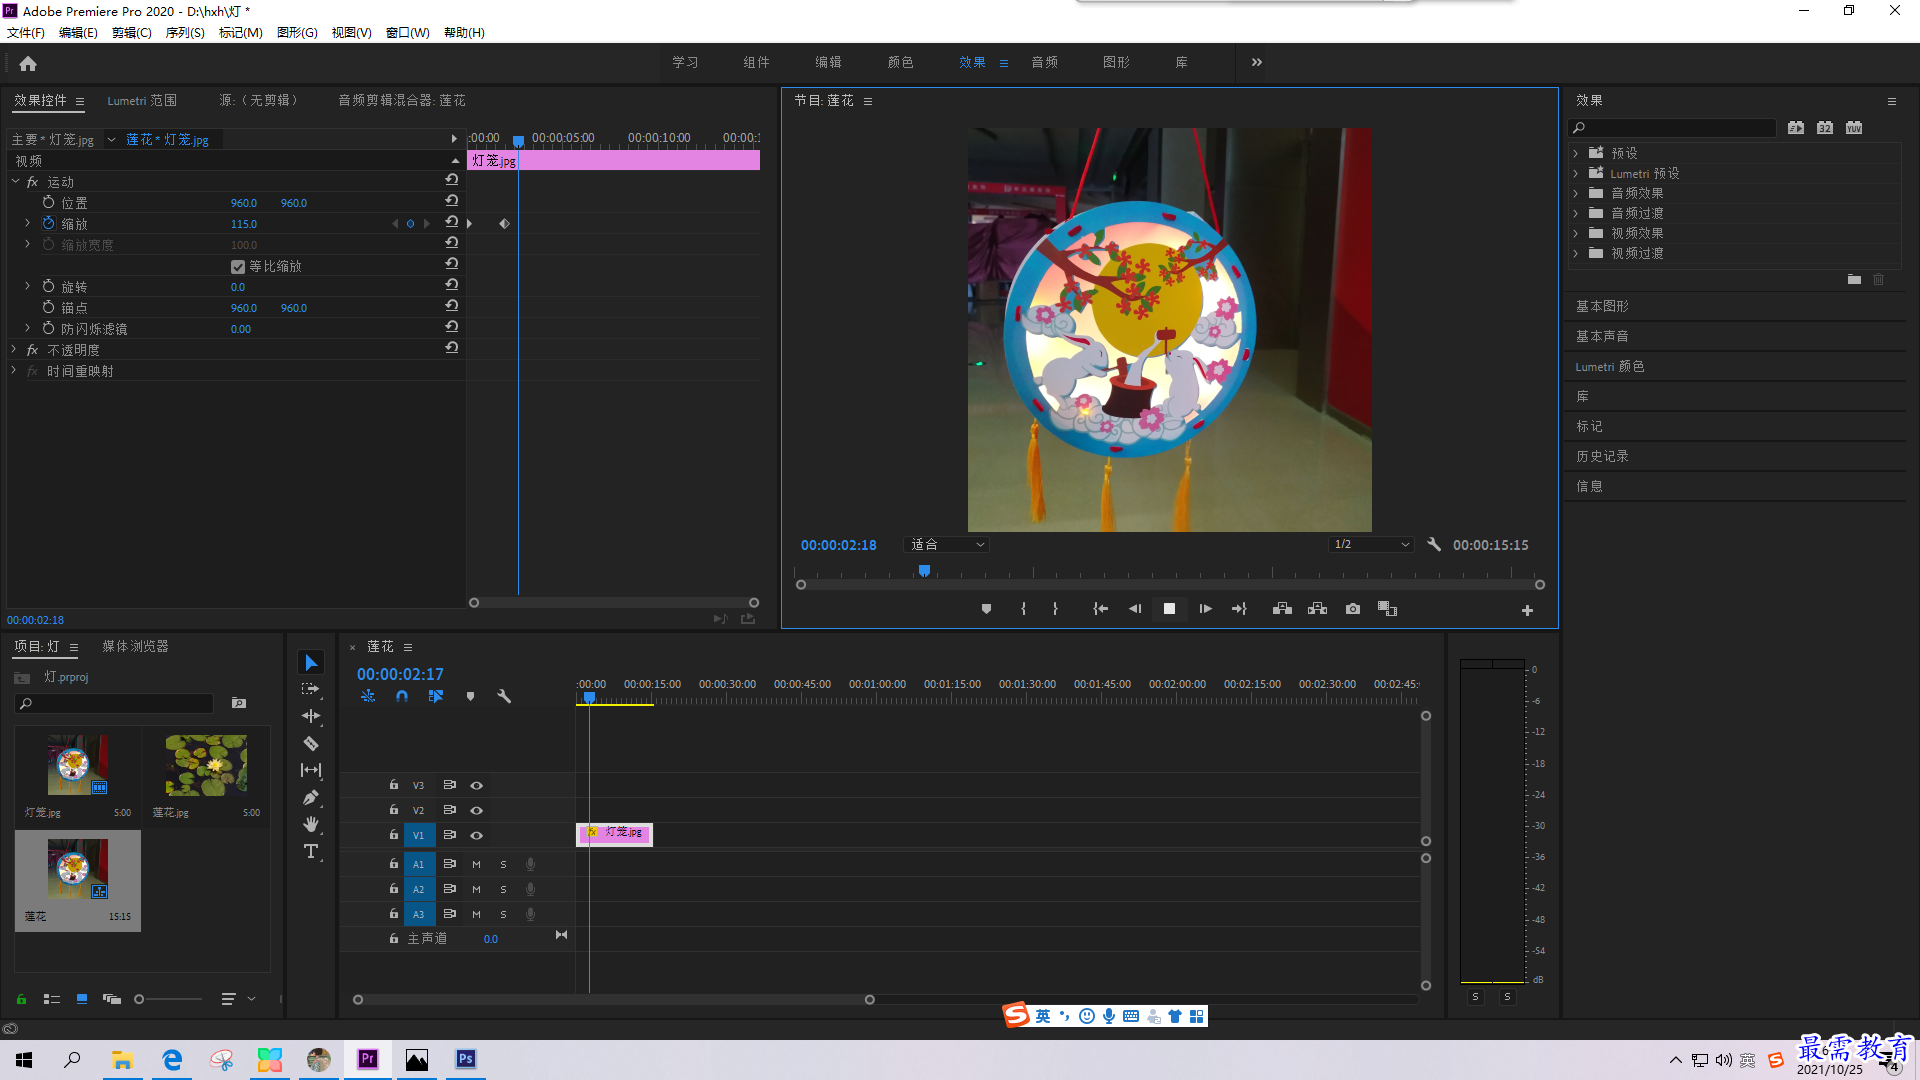Show more workspaces chevron
Viewport: 1920px width, 1080px height.
click(x=1256, y=62)
